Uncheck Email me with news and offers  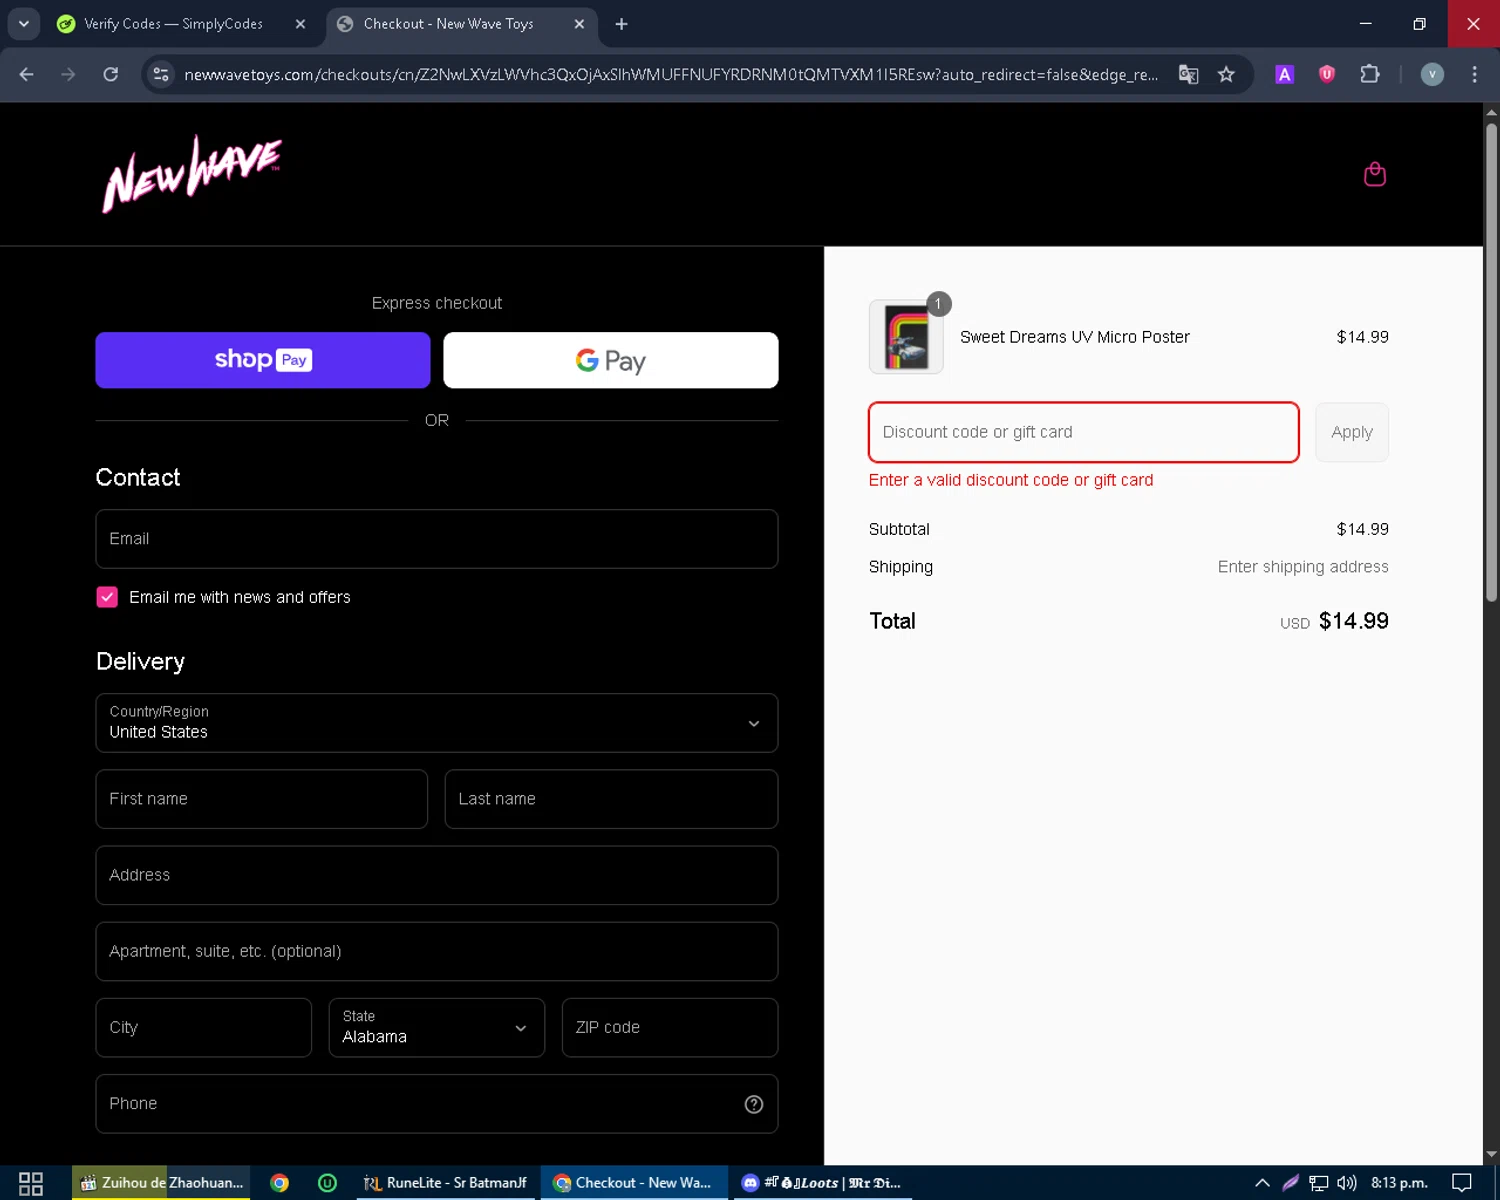(x=107, y=597)
